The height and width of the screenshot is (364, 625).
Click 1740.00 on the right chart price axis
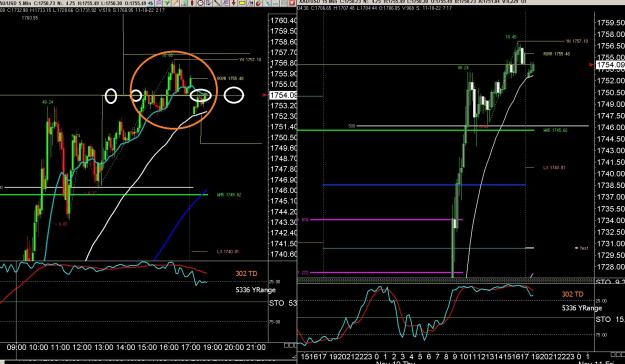click(610, 174)
